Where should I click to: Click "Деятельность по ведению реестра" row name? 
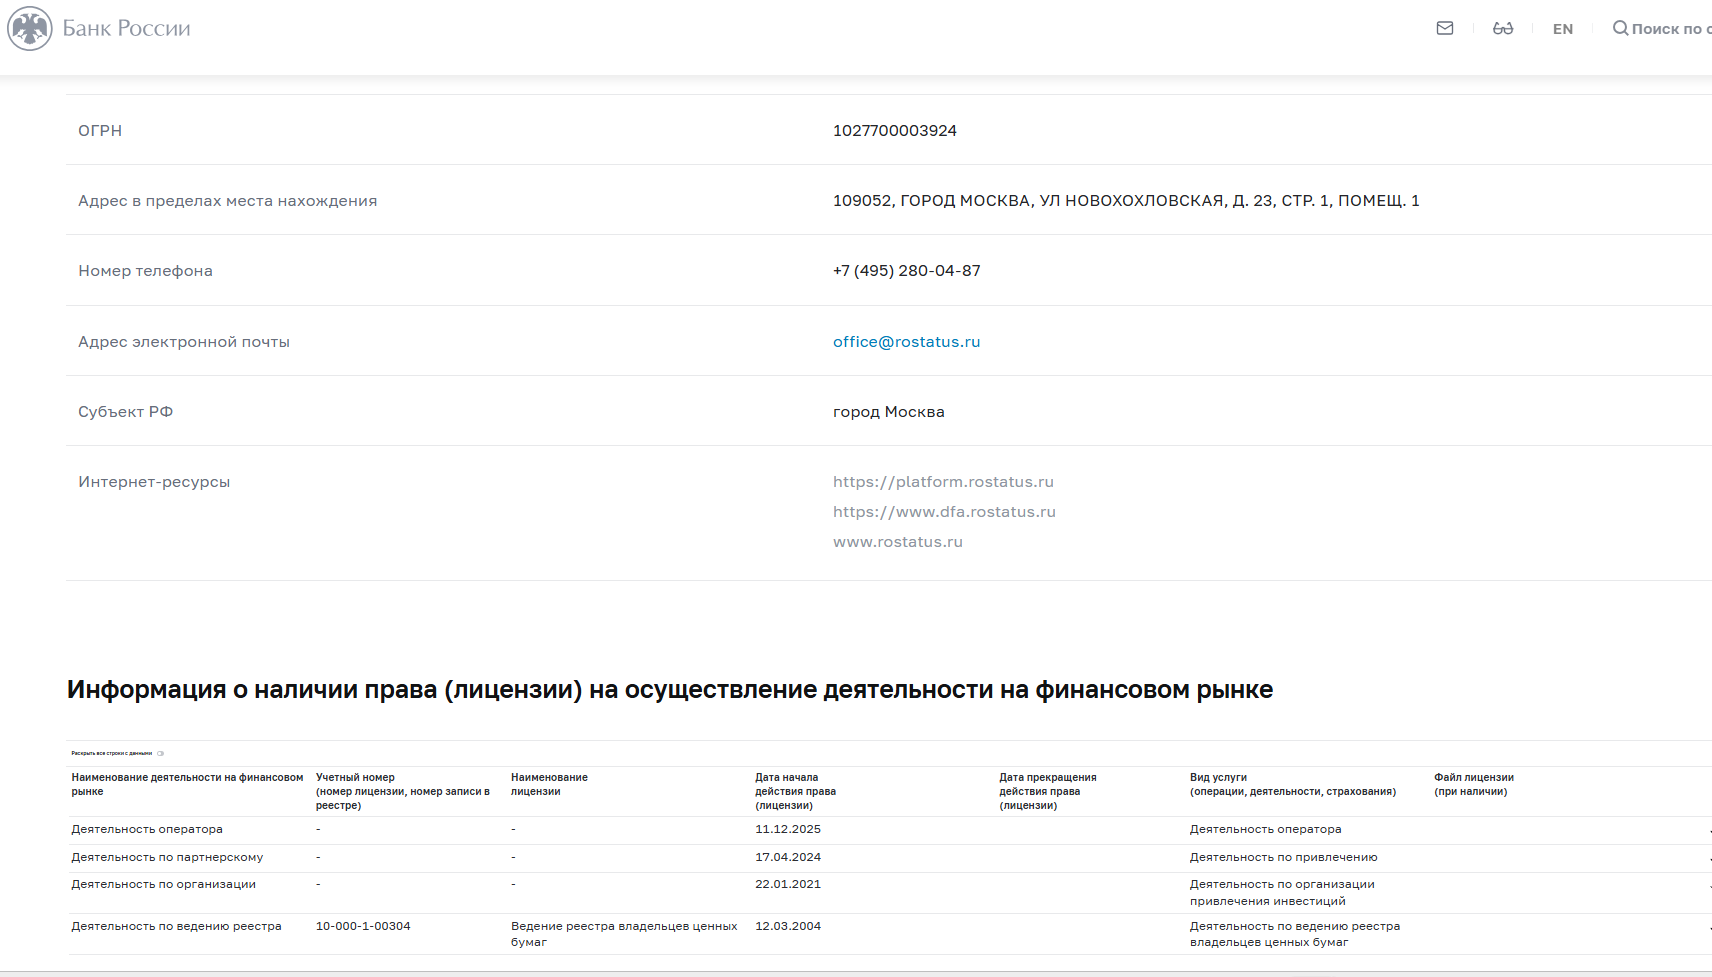(176, 926)
